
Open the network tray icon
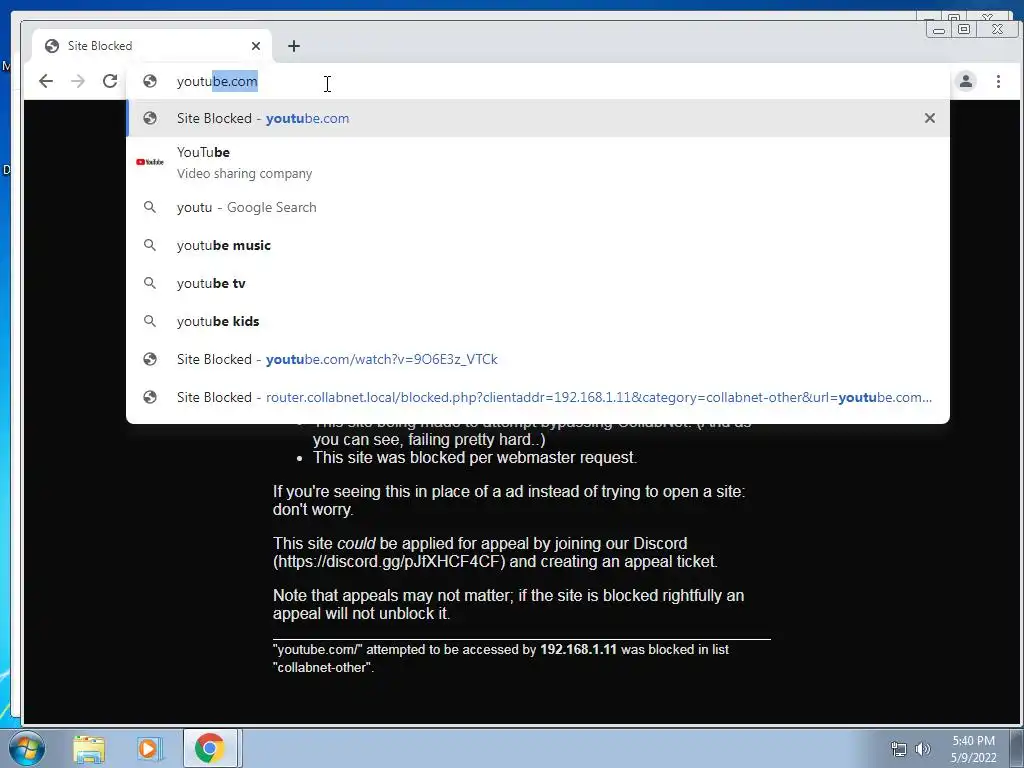click(x=899, y=749)
